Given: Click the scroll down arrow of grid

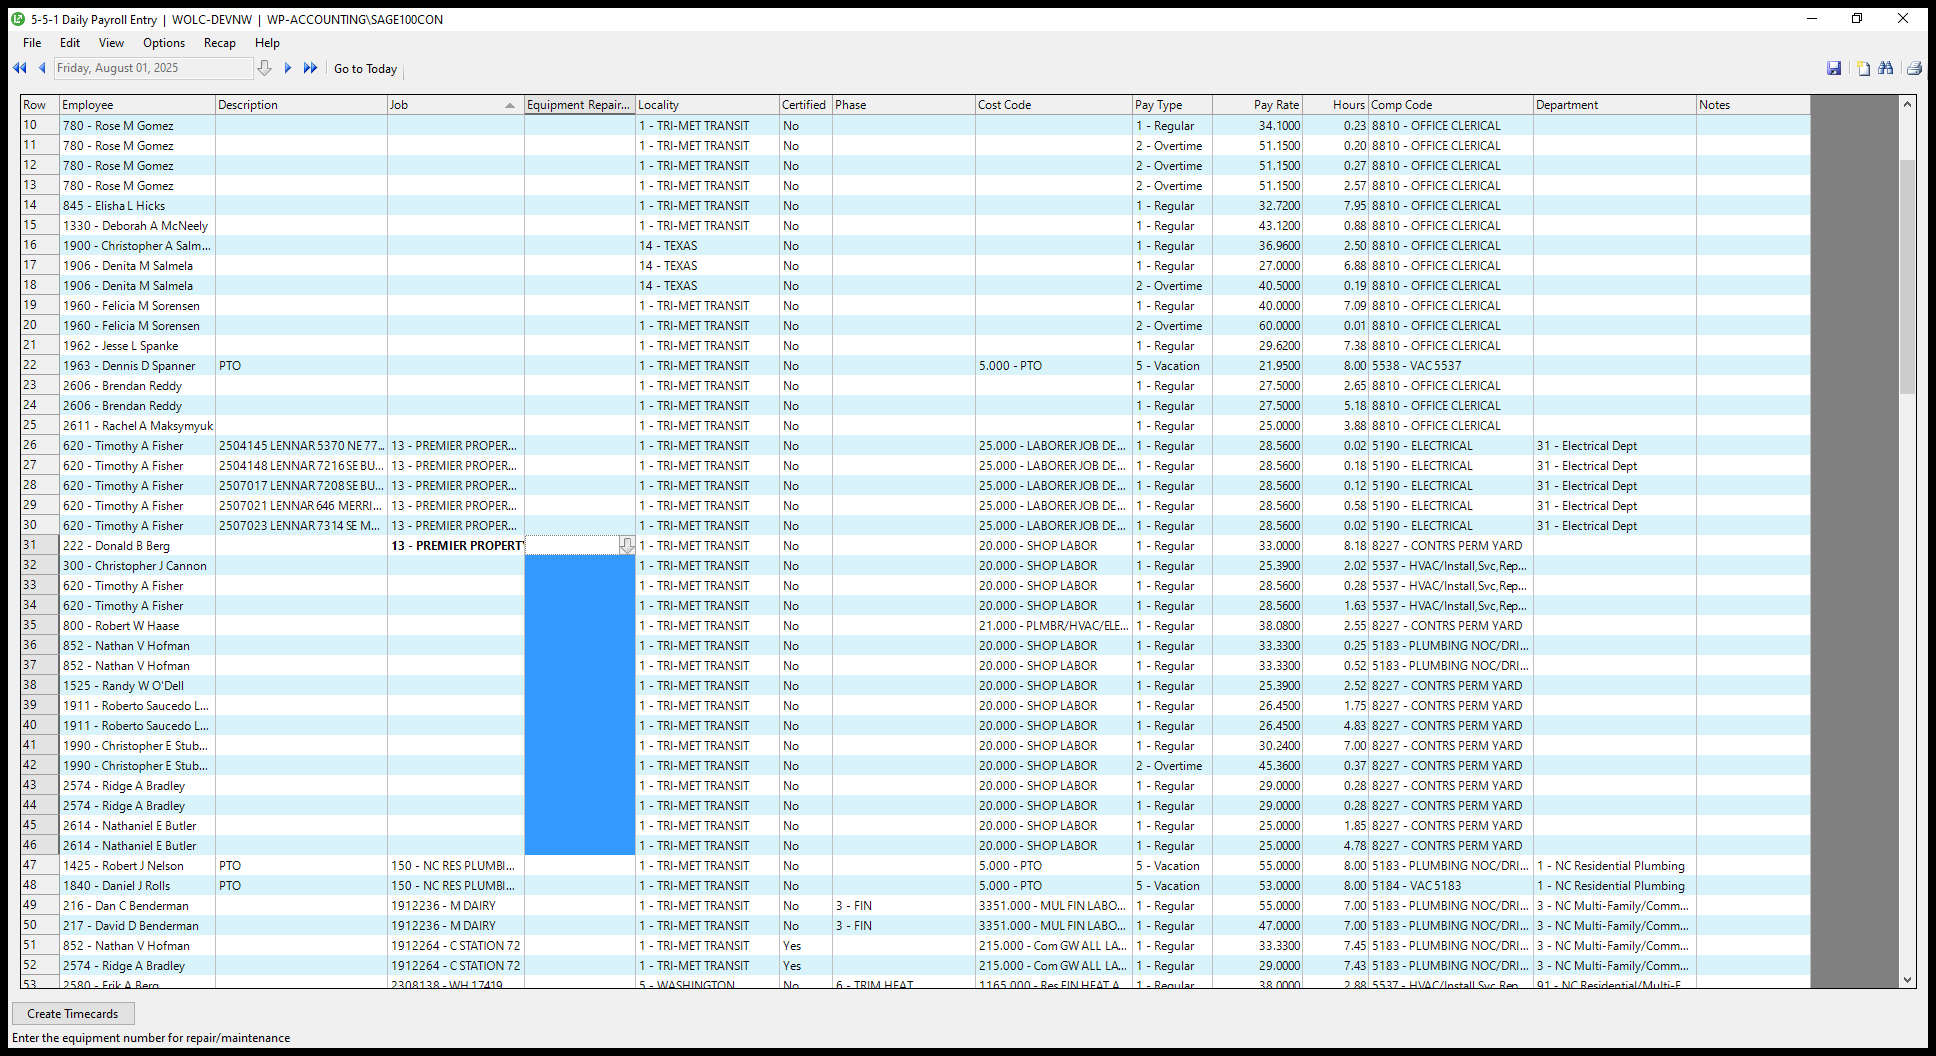Looking at the screenshot, I should tap(1907, 980).
